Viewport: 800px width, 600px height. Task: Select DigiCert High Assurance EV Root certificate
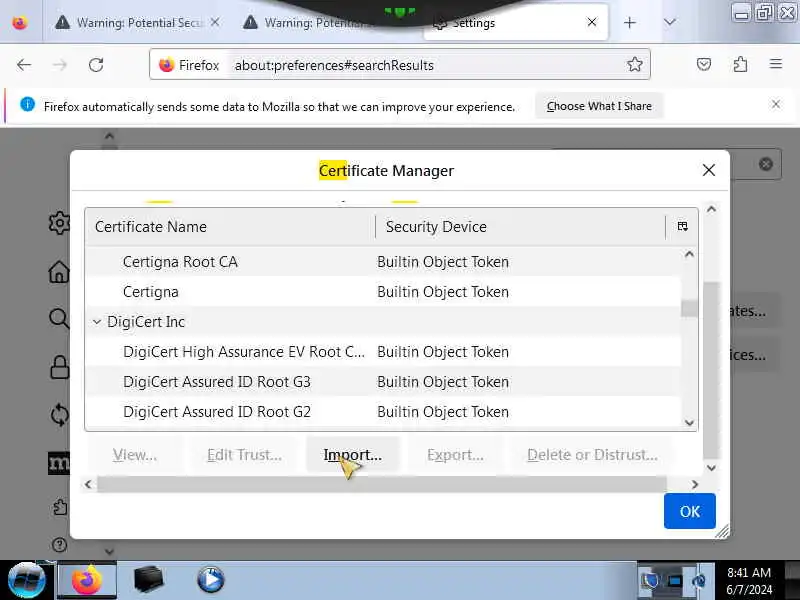point(383,352)
